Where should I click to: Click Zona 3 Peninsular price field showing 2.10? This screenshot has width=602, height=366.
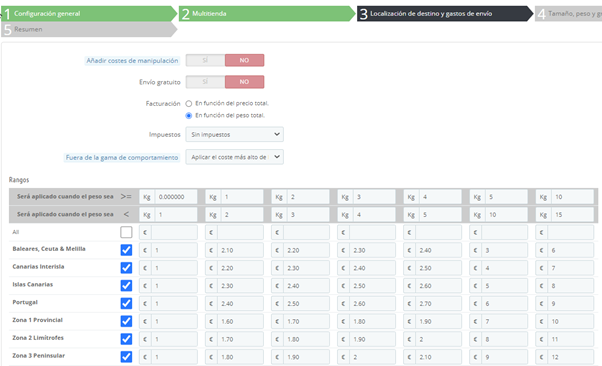(x=438, y=357)
